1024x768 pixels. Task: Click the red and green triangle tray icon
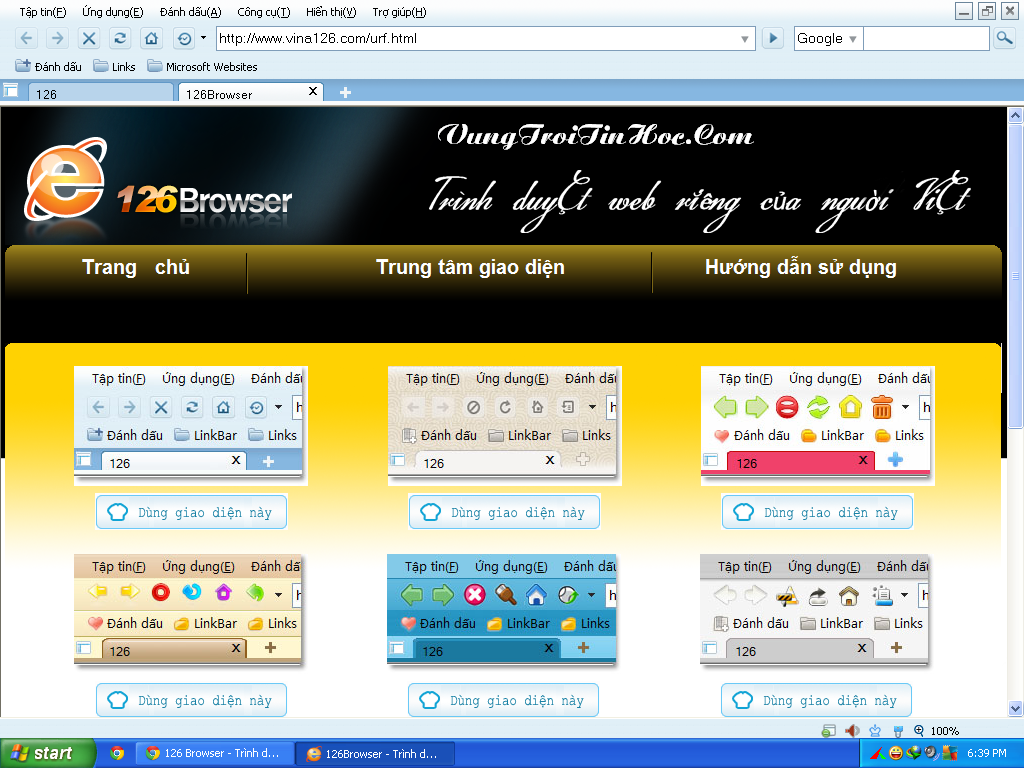click(x=878, y=753)
